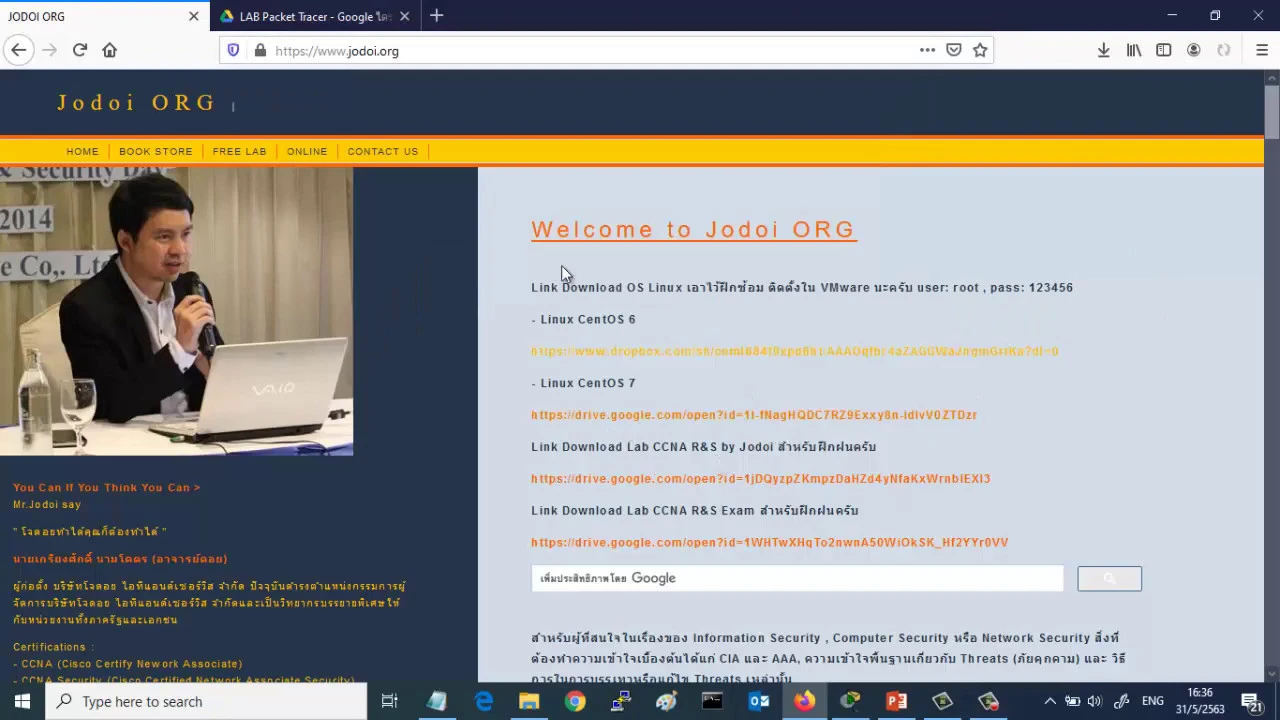The width and height of the screenshot is (1280, 720).
Task: Open Windows Start menu
Action: point(22,701)
